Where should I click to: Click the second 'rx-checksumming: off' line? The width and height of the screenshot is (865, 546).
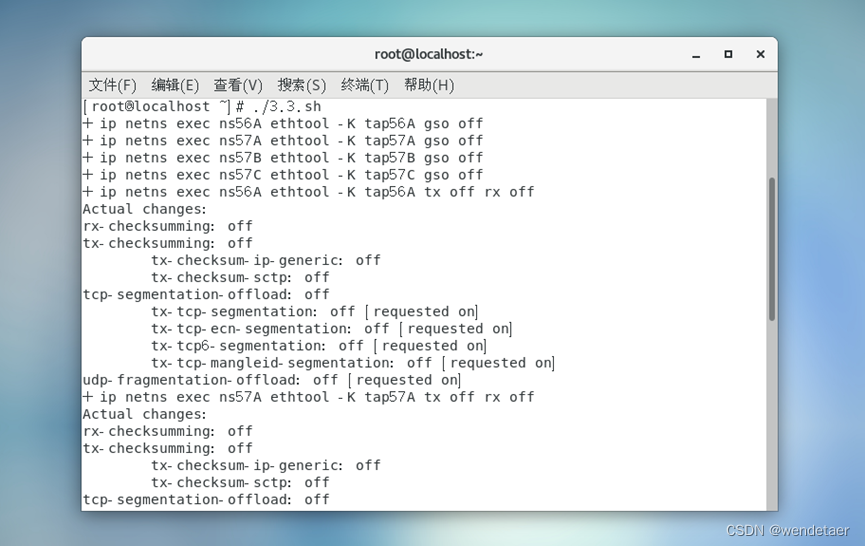tap(168, 431)
